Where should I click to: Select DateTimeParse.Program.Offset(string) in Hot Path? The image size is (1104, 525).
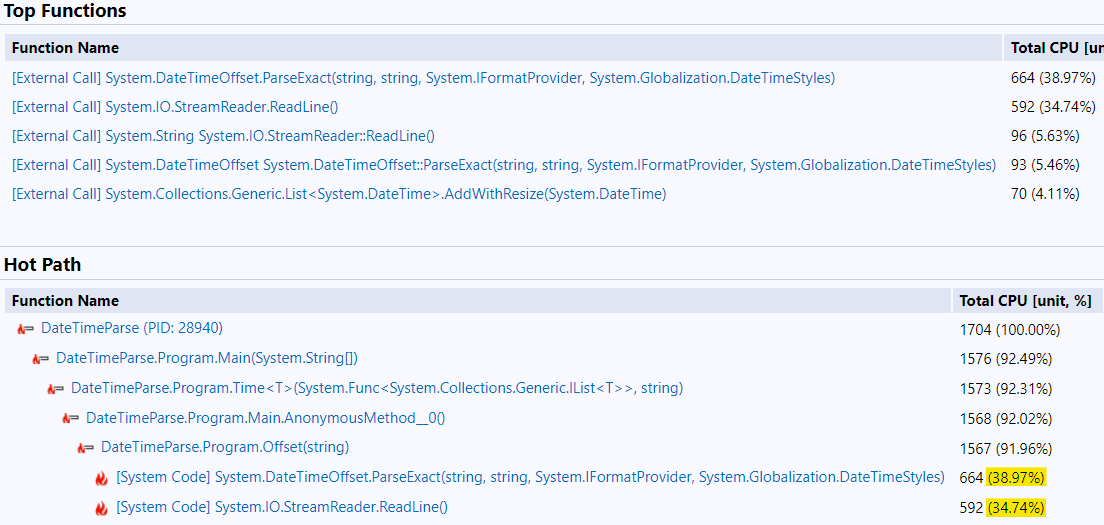(x=225, y=447)
